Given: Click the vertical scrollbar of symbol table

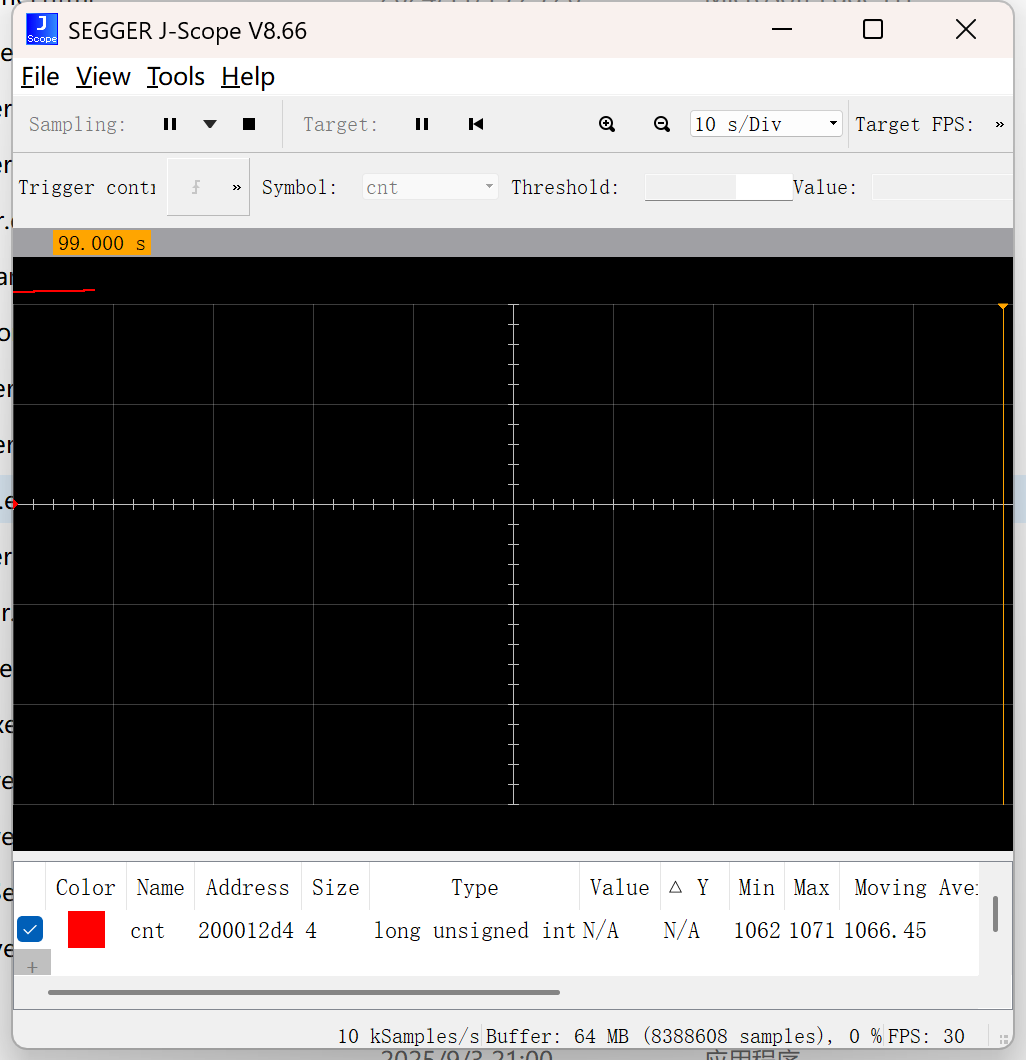Looking at the screenshot, I should click(x=995, y=914).
